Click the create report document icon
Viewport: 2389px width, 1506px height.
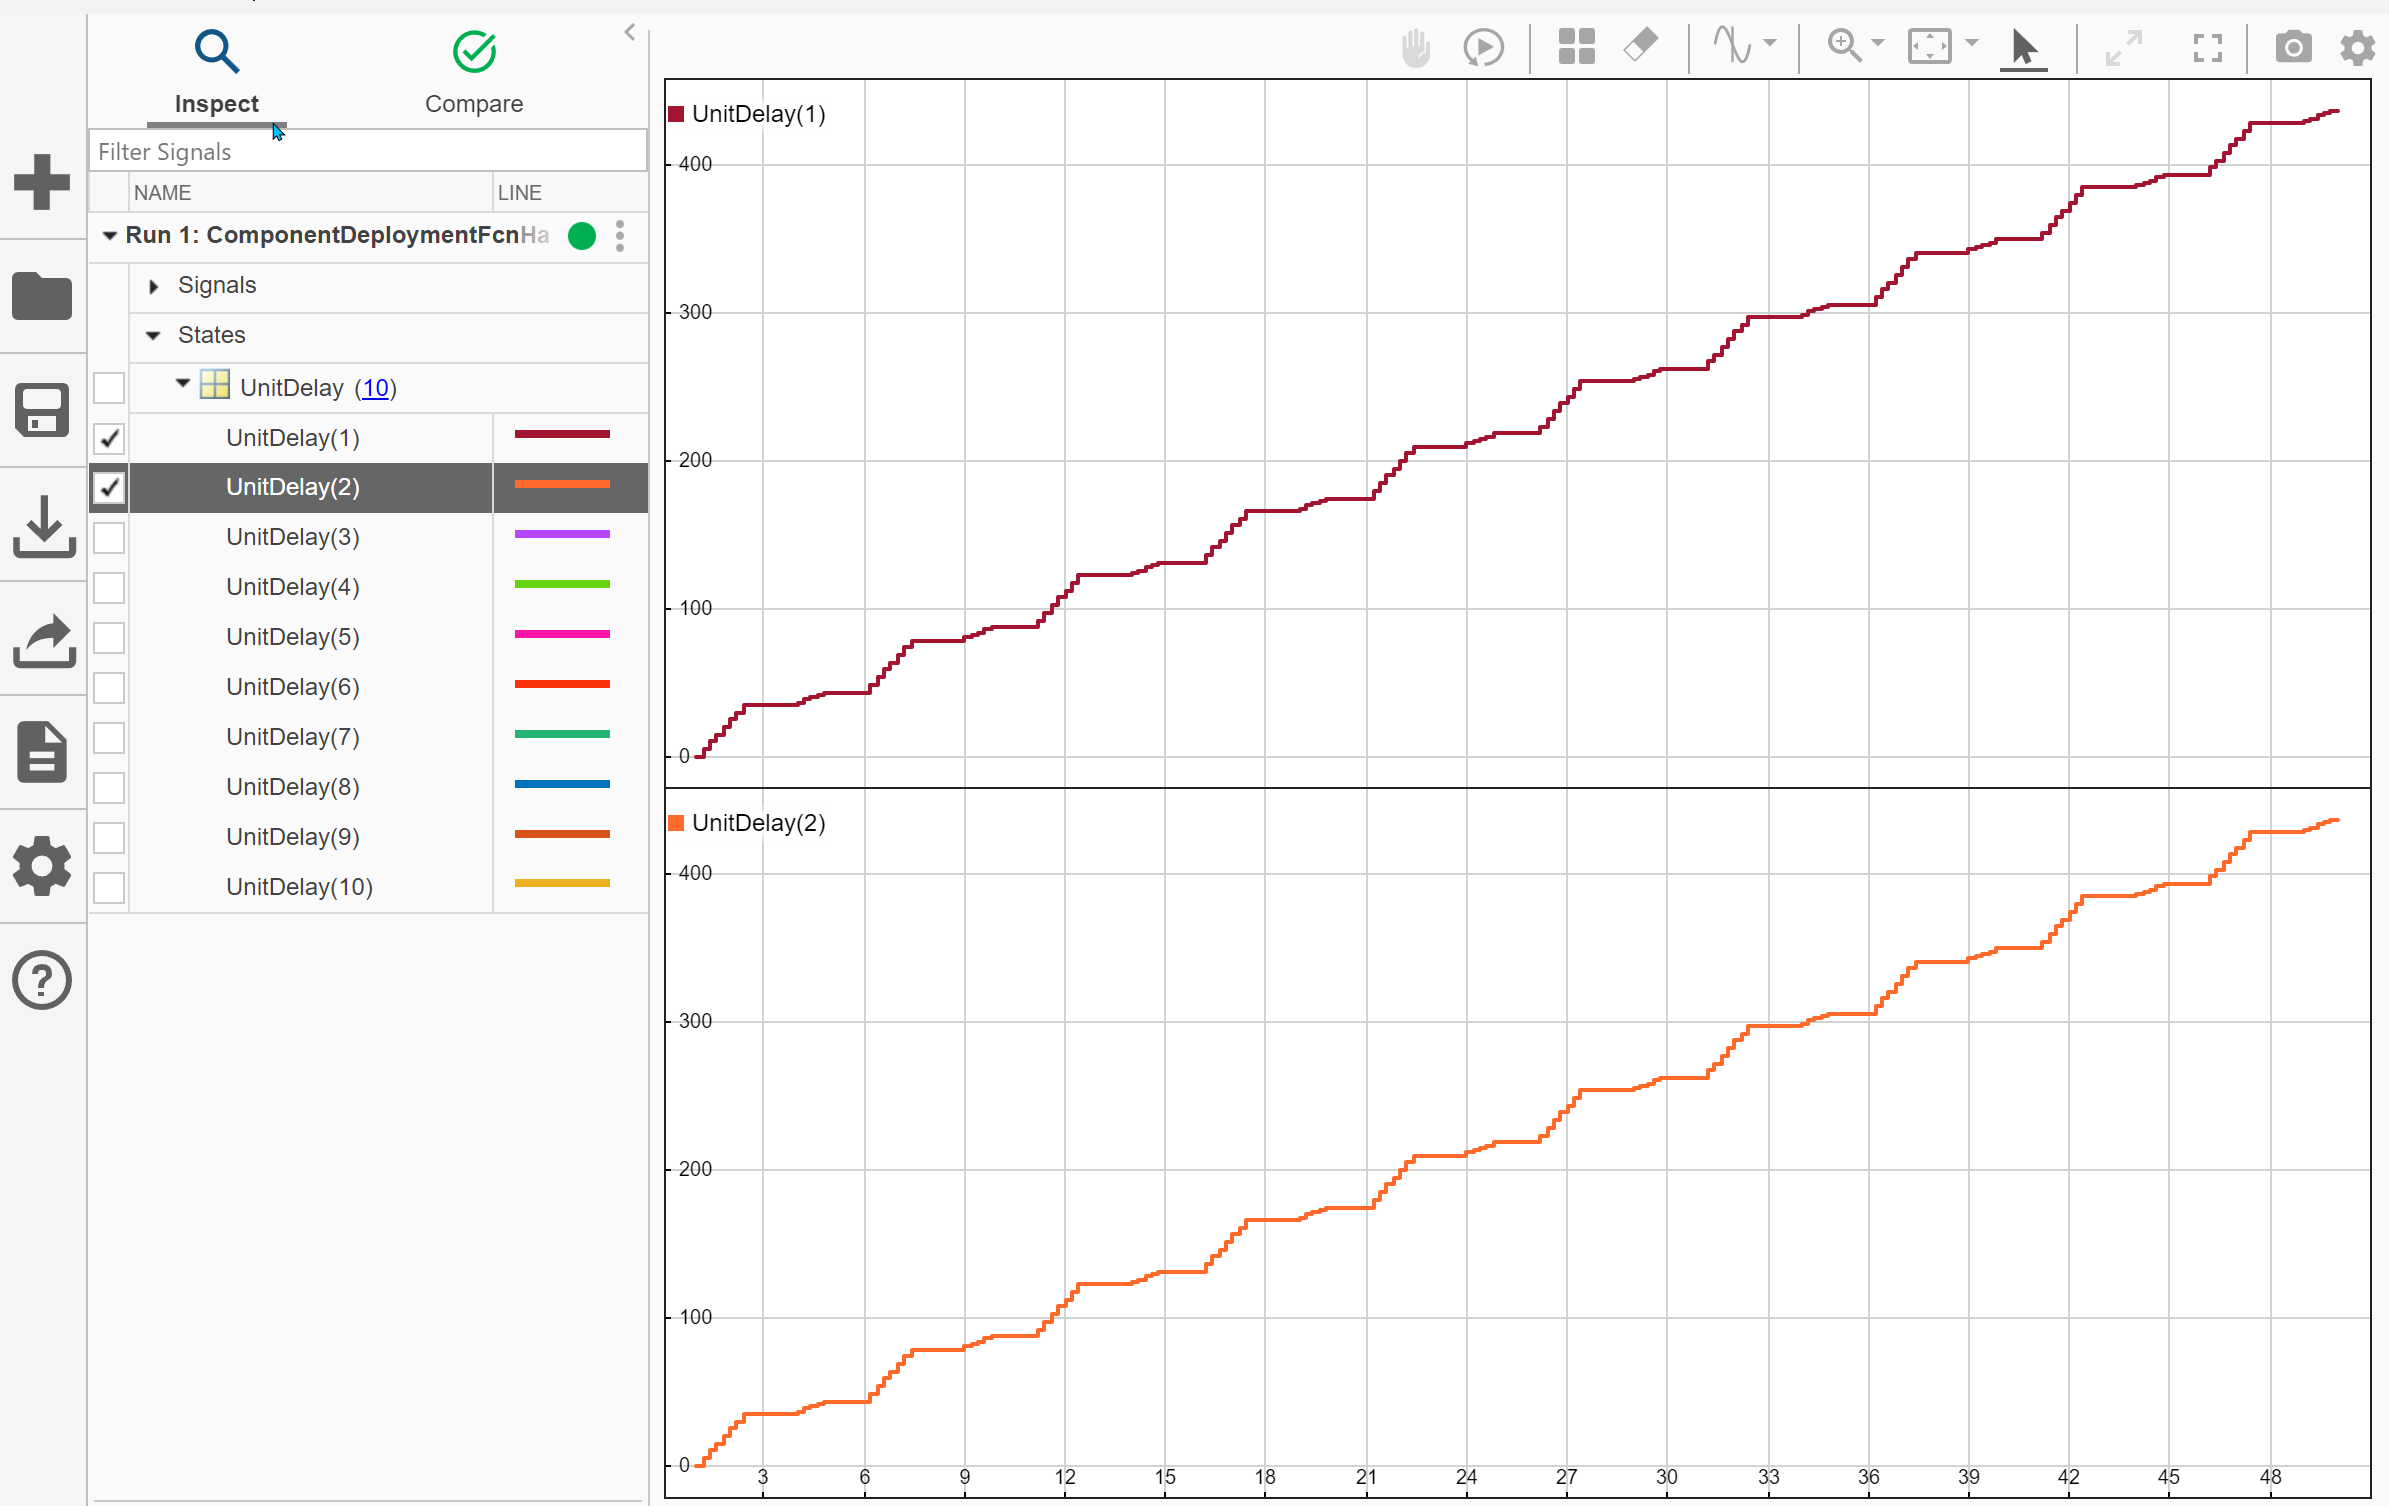(43, 752)
